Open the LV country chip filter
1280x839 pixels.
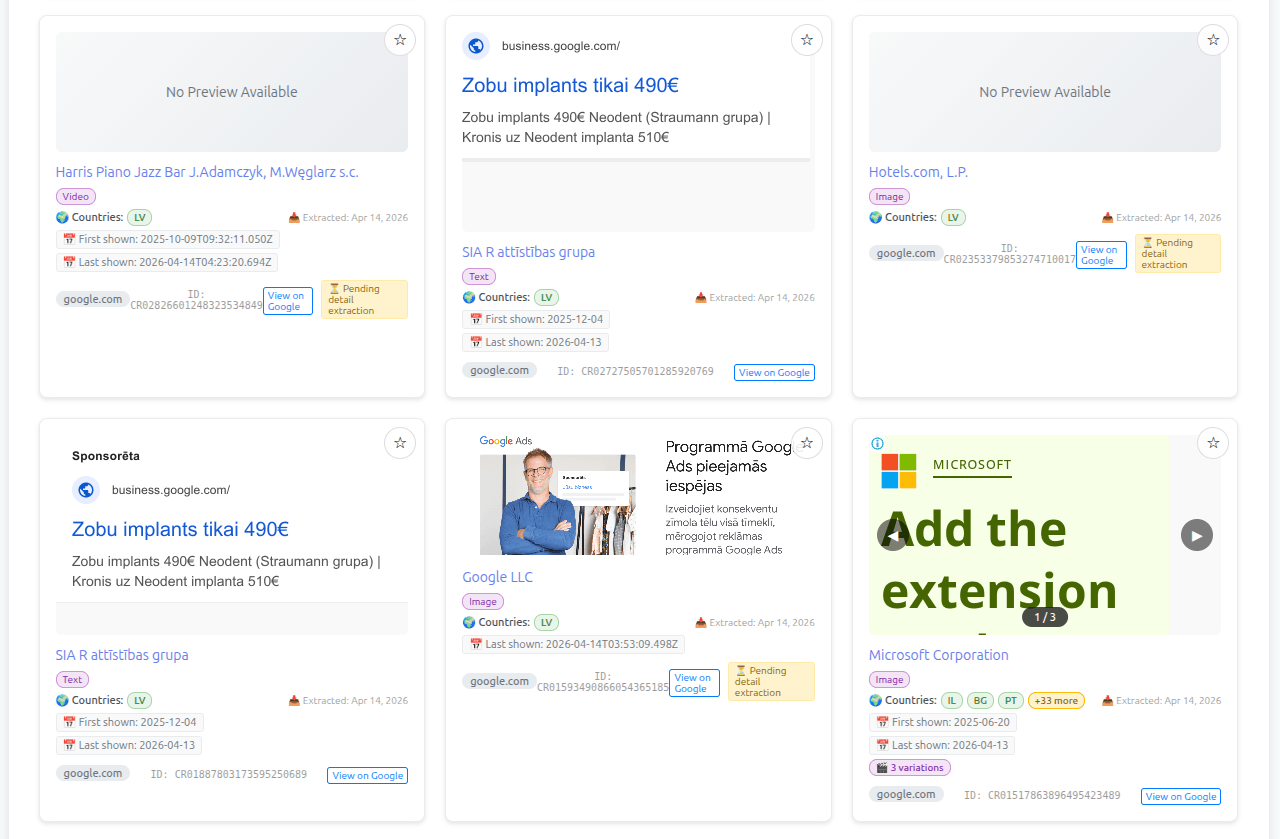[546, 296]
